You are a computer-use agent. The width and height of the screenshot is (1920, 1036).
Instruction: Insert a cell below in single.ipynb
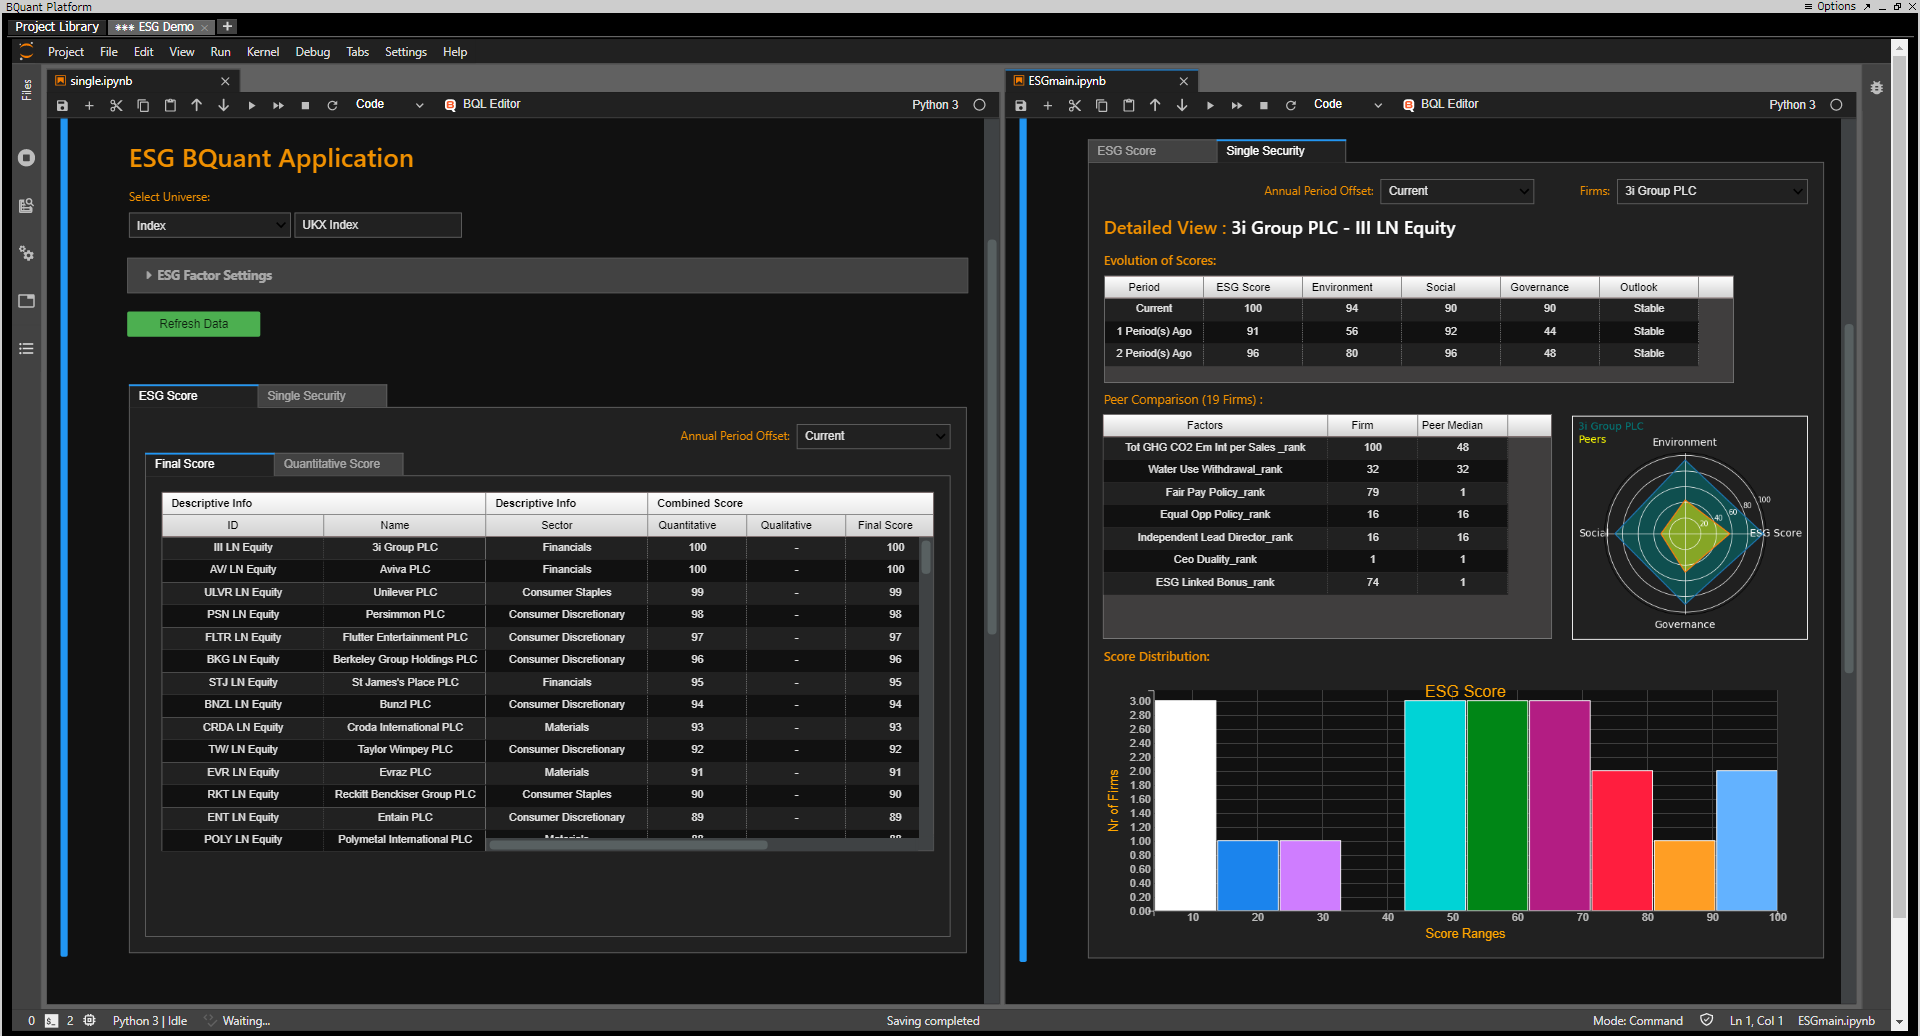[89, 105]
